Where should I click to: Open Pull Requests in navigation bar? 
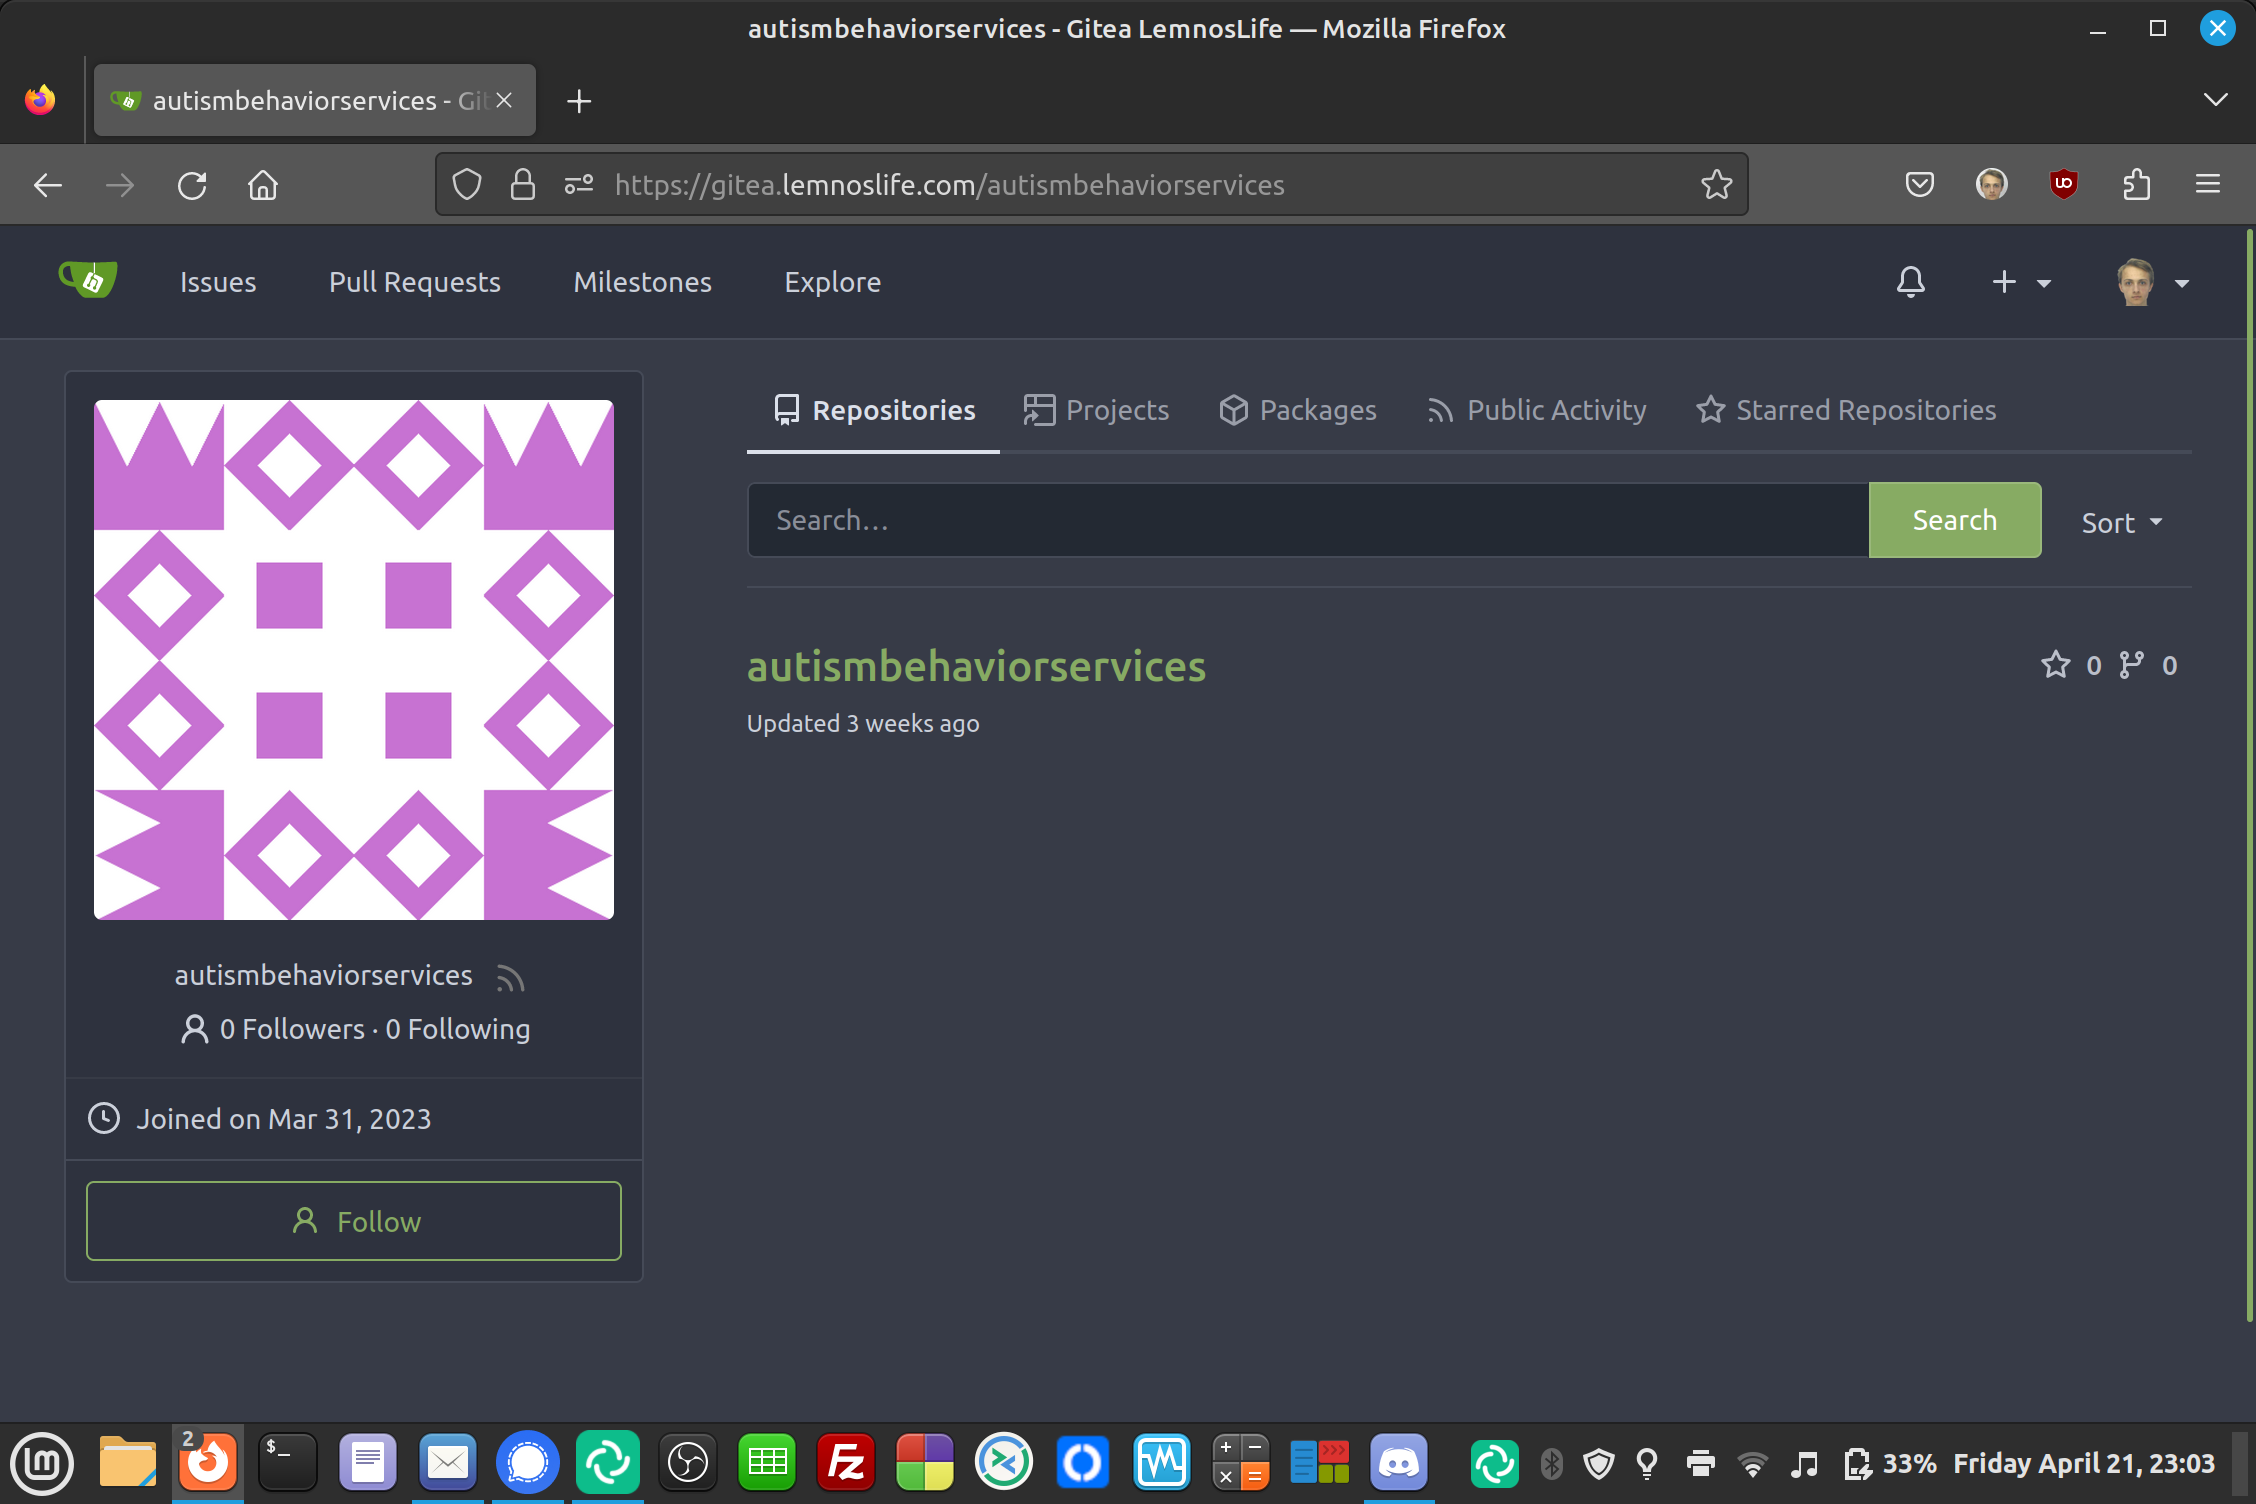tap(414, 282)
